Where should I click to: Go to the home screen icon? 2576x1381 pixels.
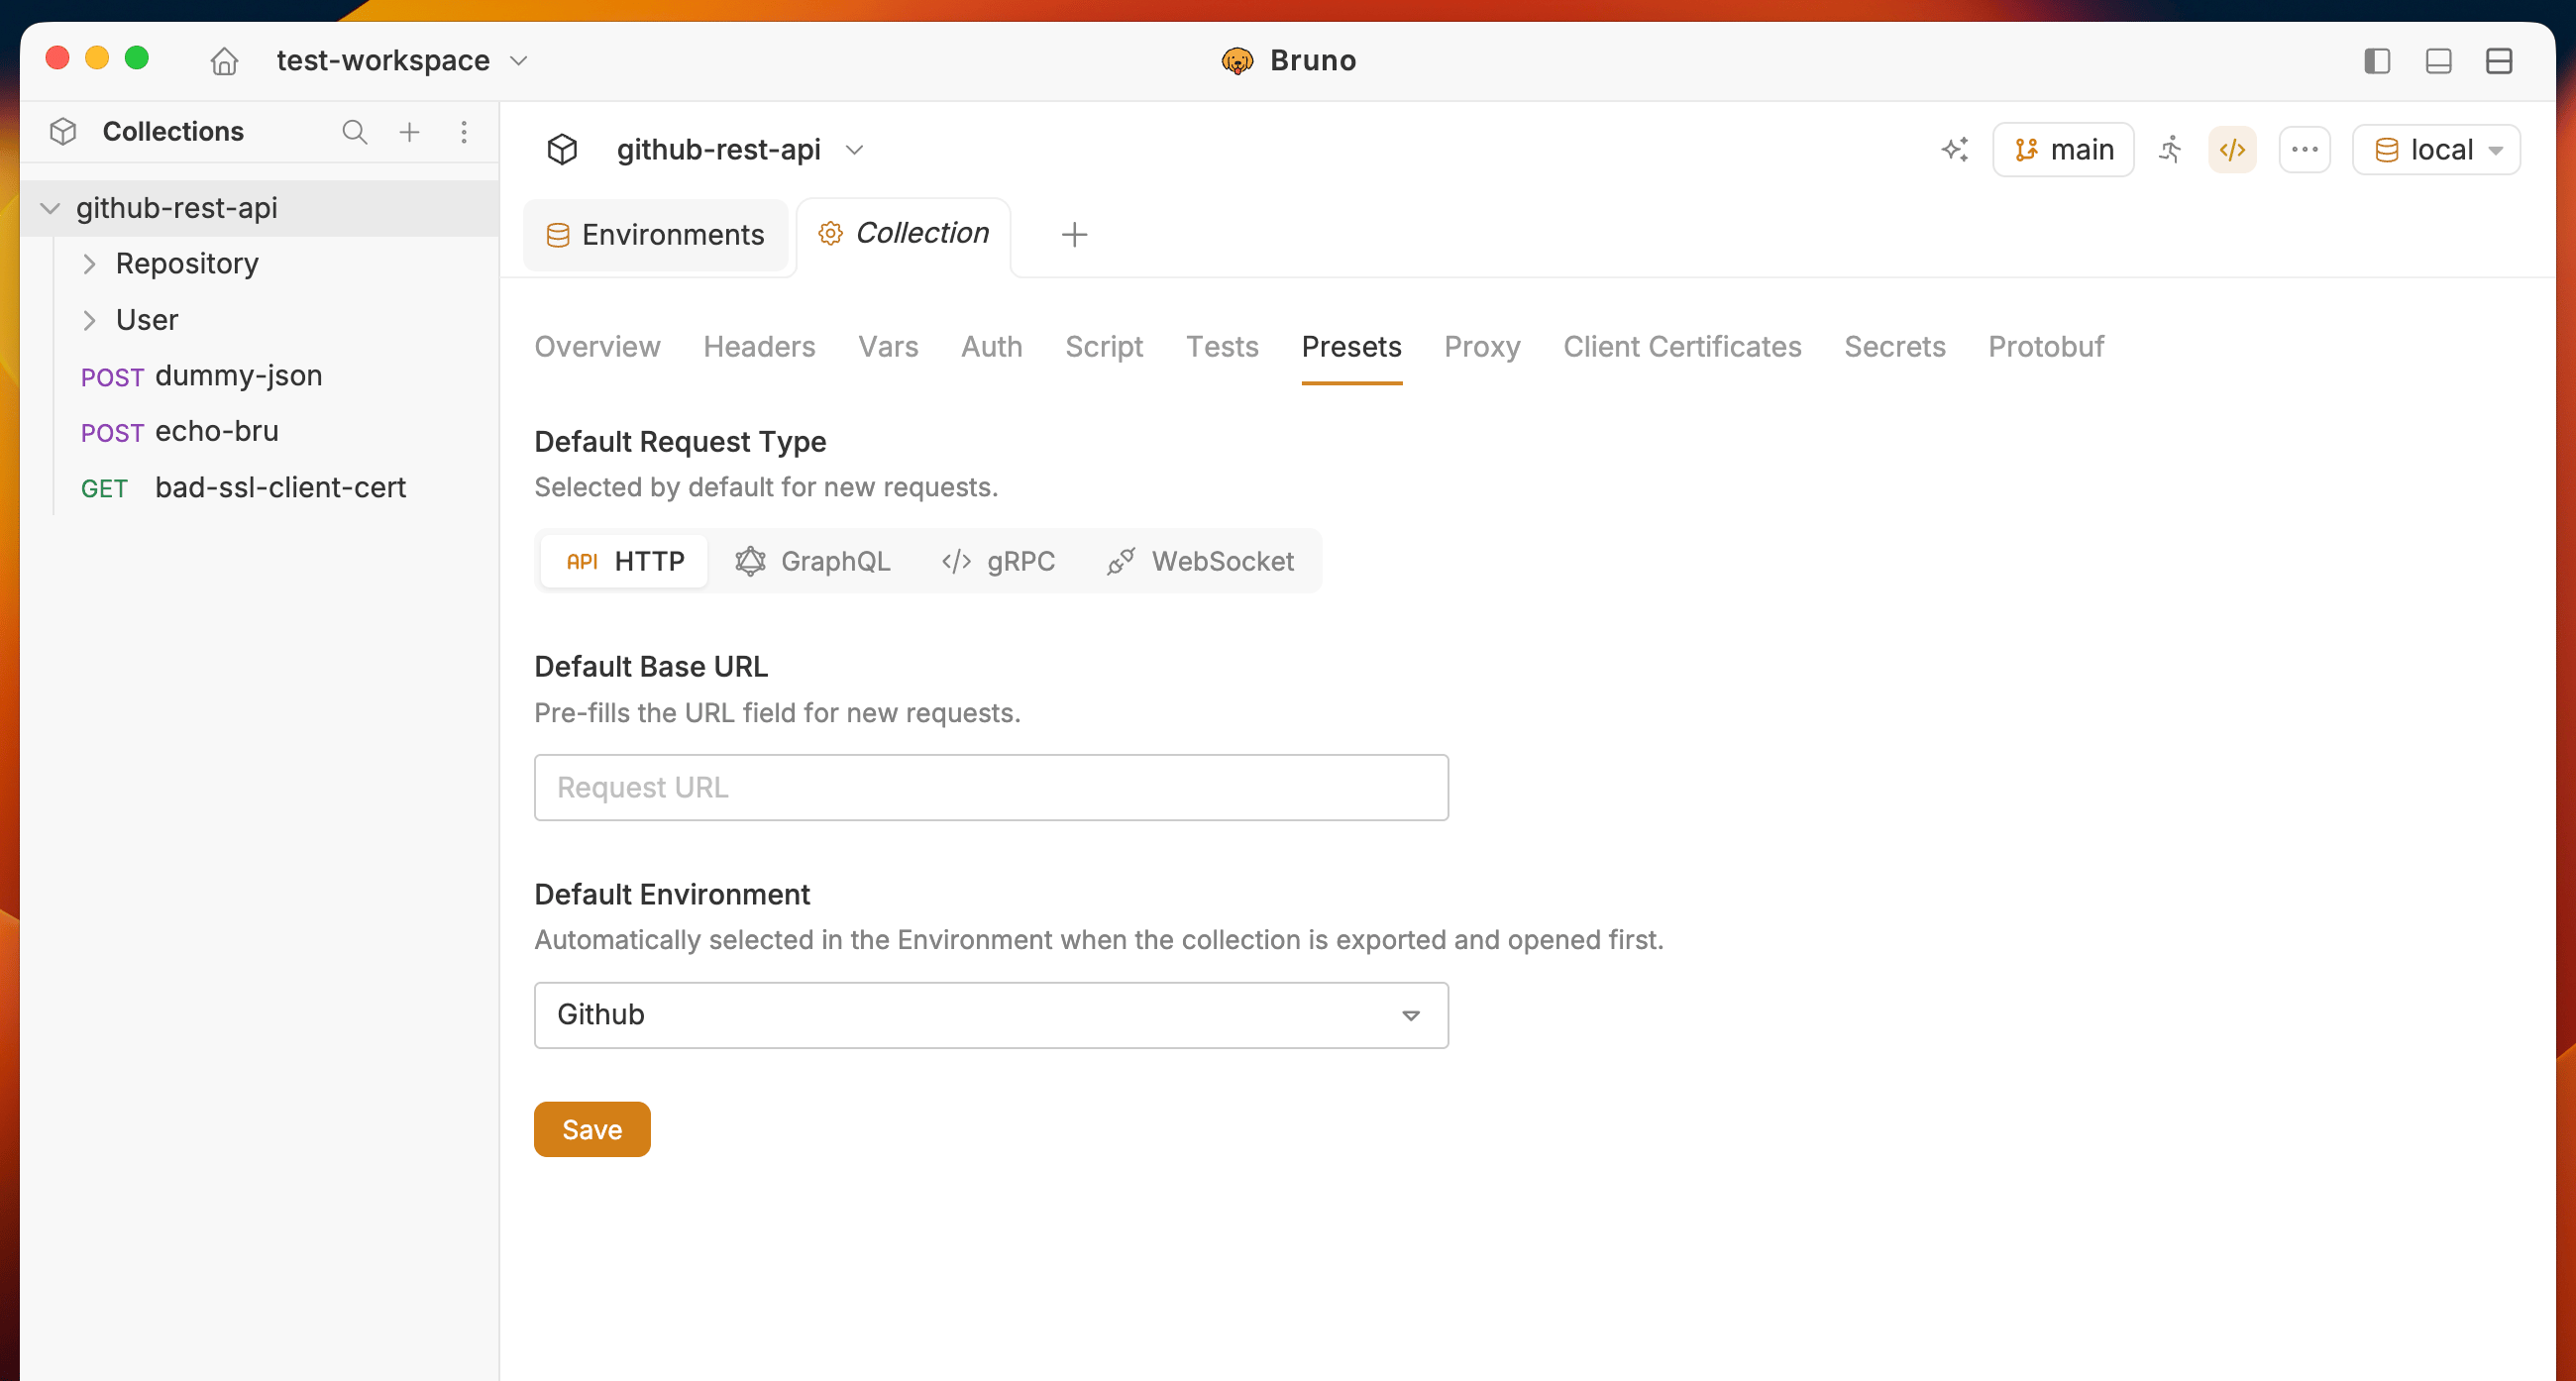point(224,61)
